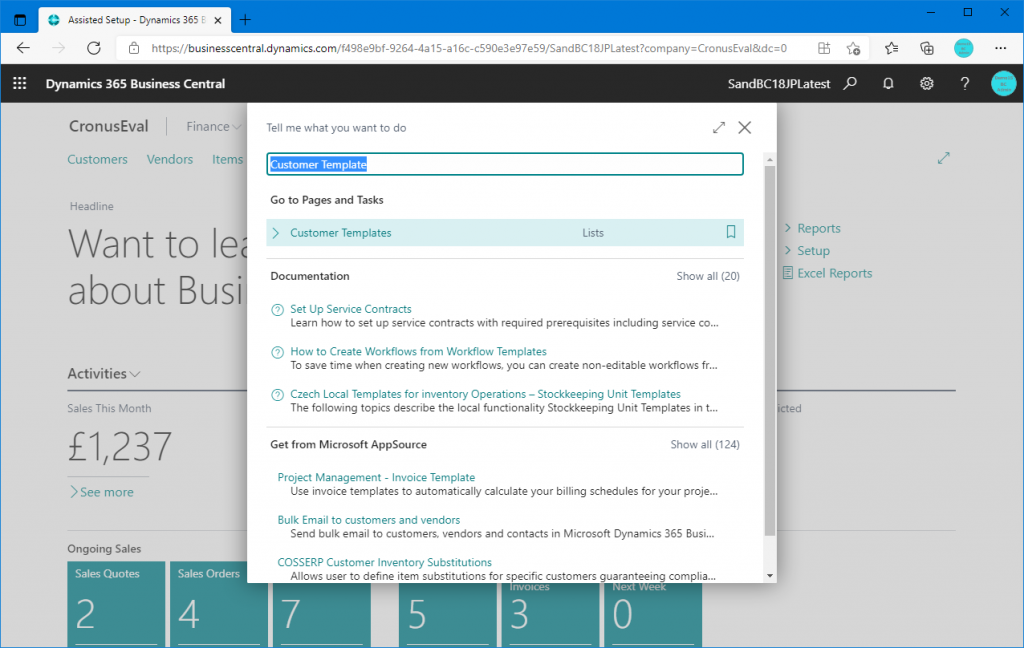Open the Customers navigation item

click(97, 159)
